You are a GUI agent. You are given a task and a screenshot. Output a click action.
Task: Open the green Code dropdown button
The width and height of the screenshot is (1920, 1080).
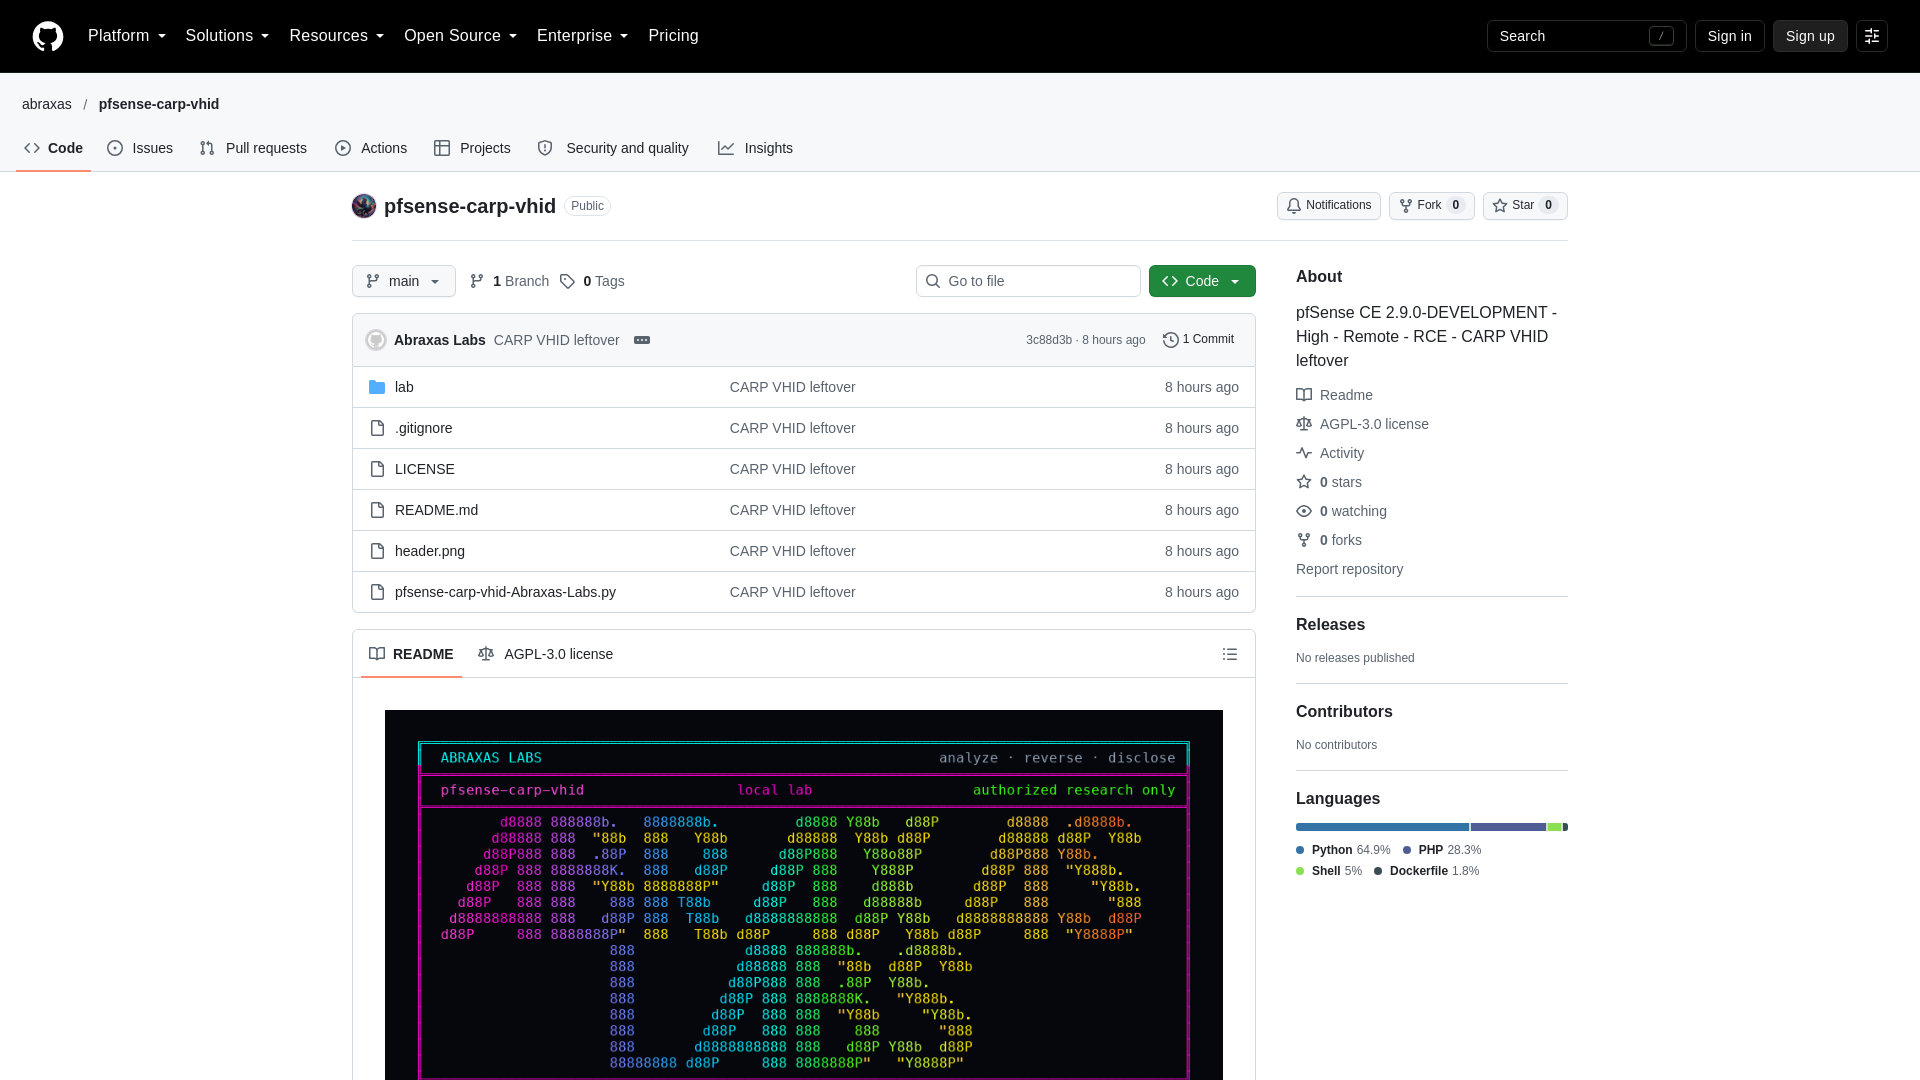1202,281
